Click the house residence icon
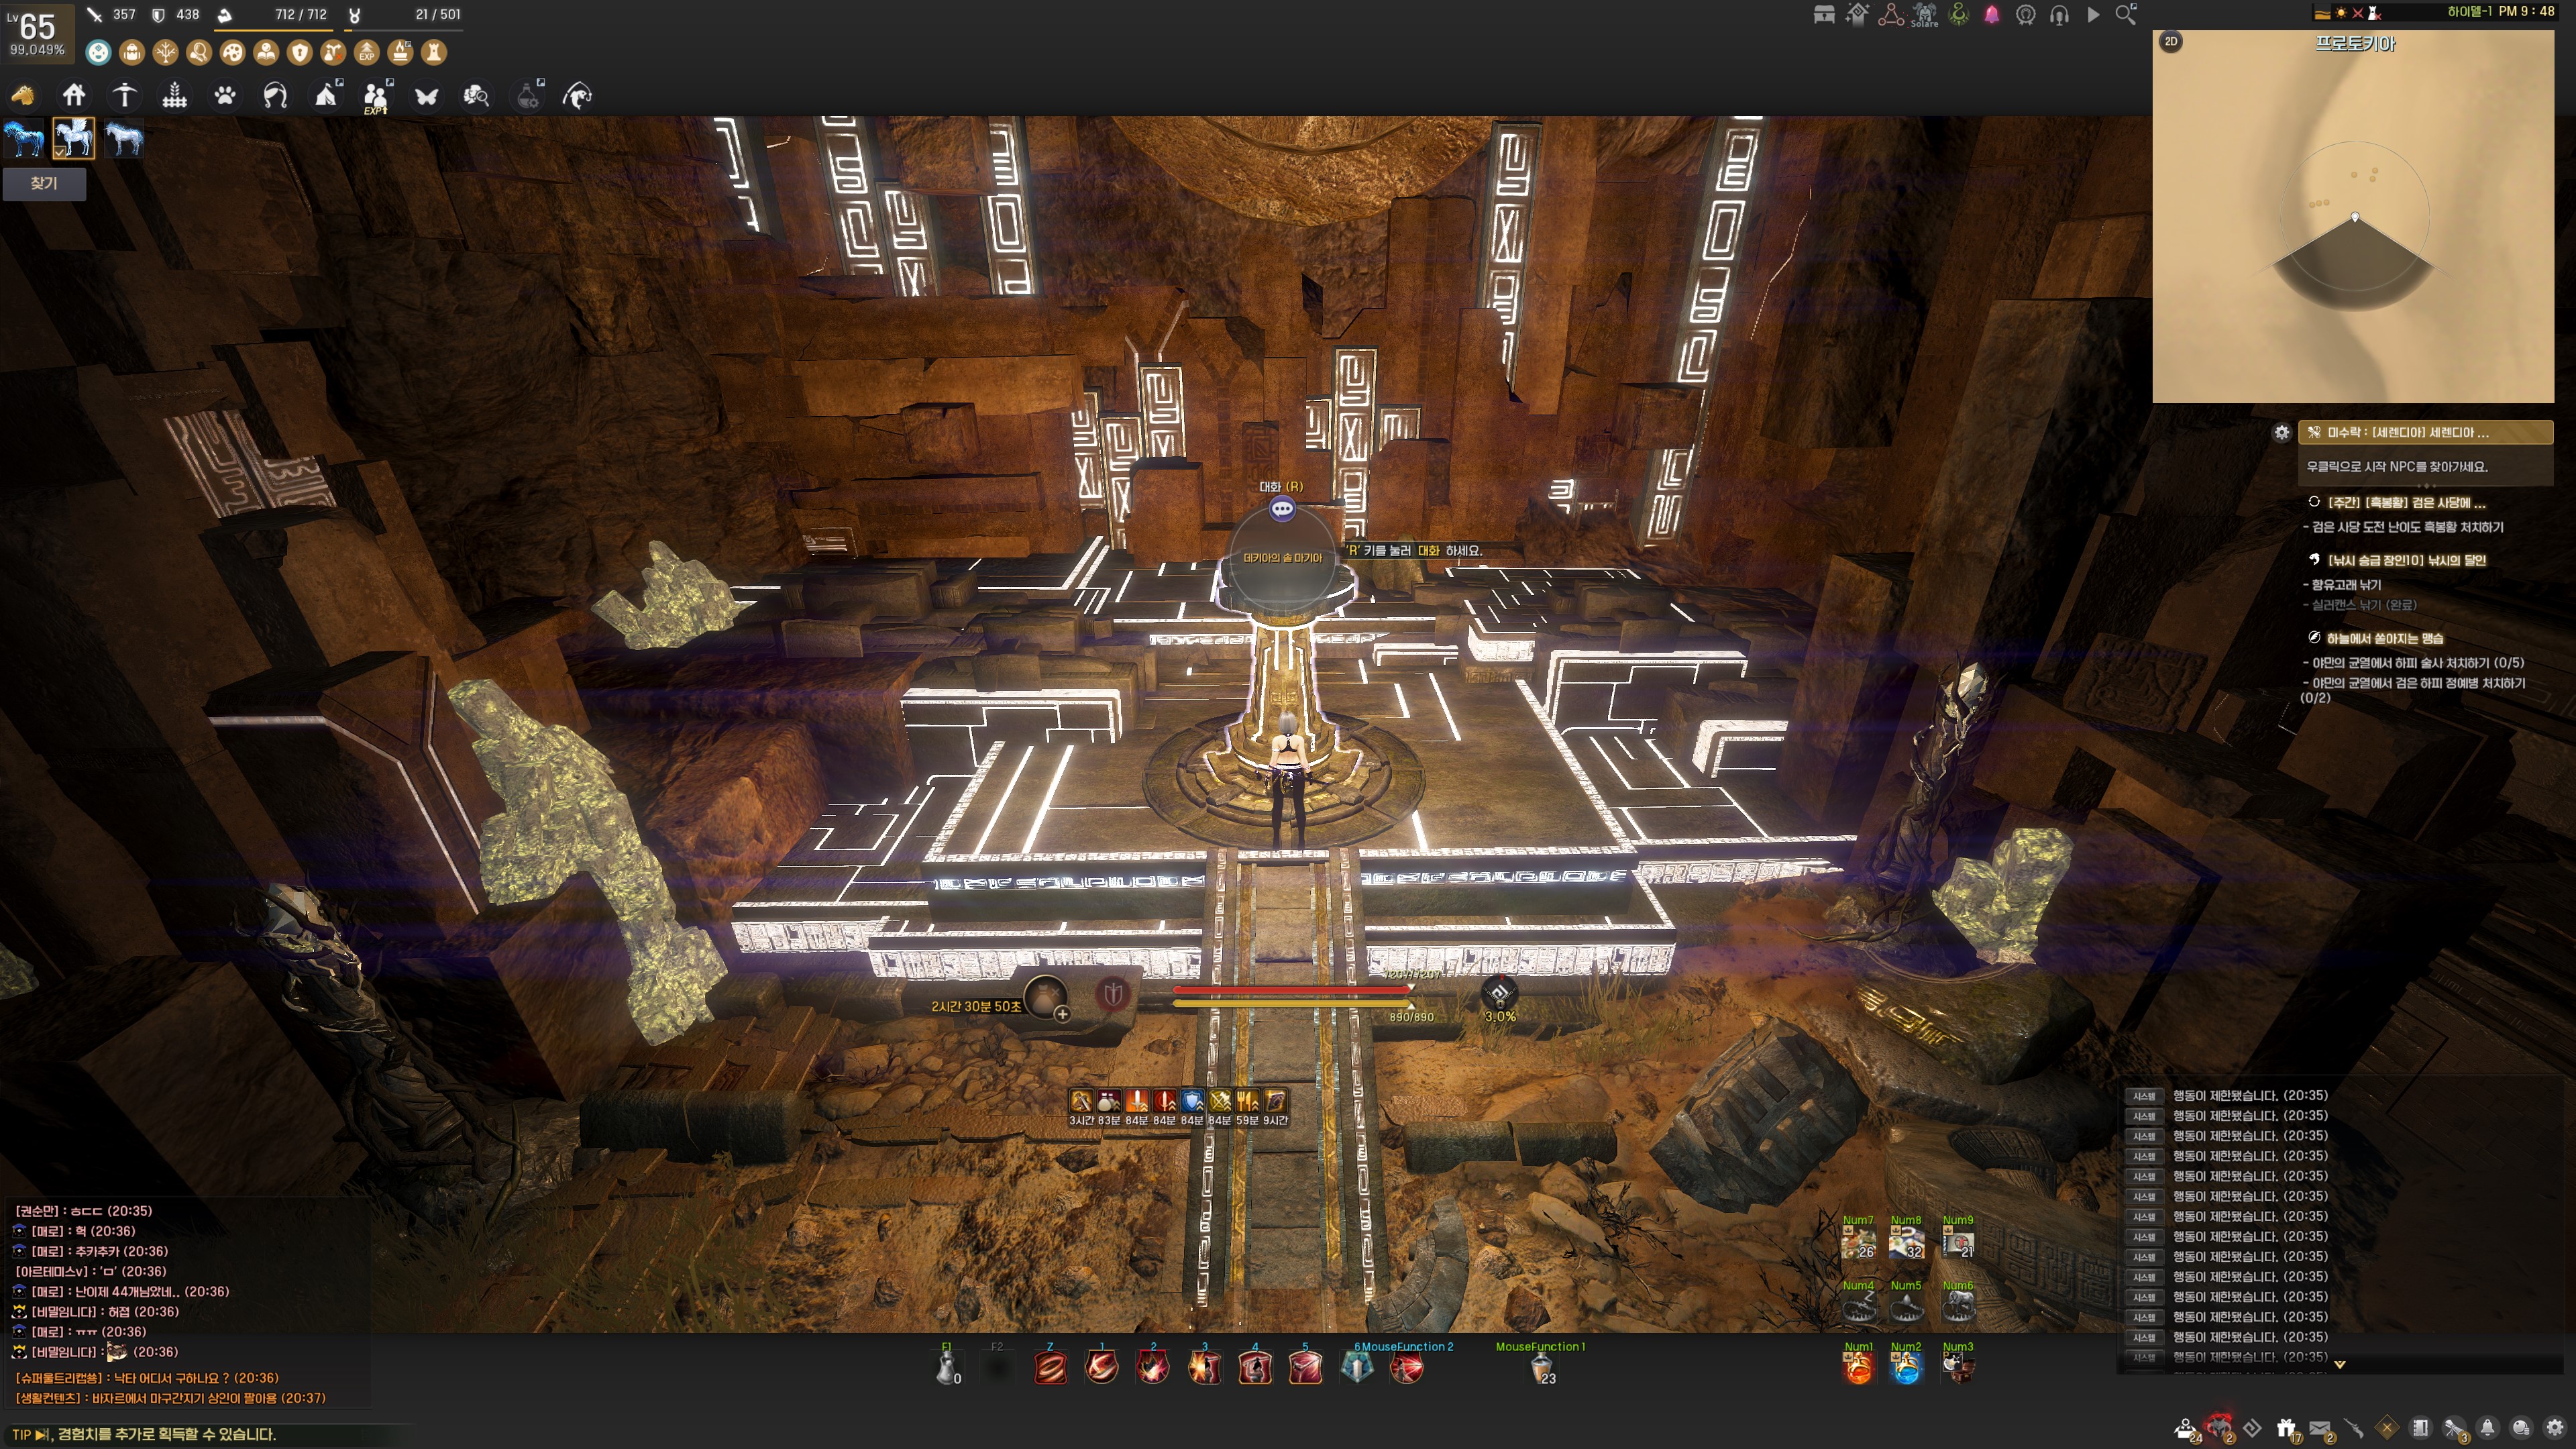The image size is (2576, 1449). tap(74, 96)
